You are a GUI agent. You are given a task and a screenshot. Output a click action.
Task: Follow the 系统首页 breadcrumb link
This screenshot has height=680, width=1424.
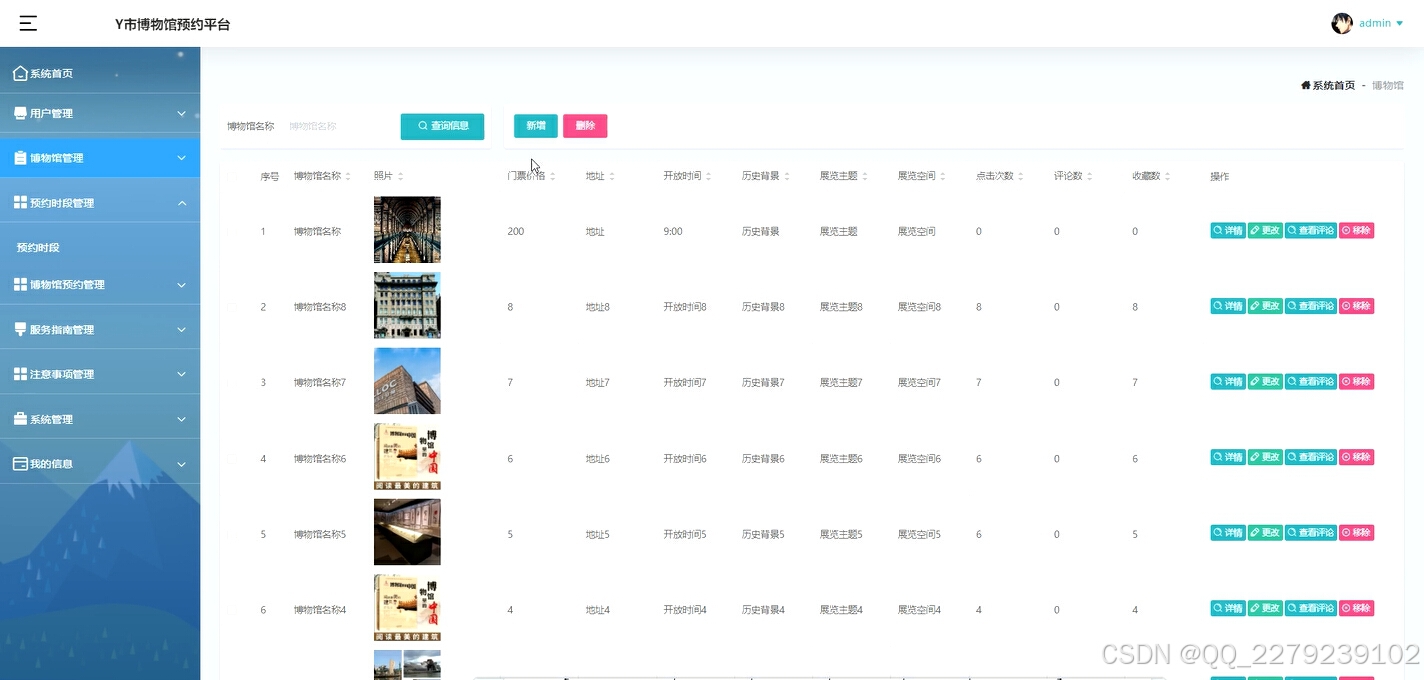click(1334, 86)
